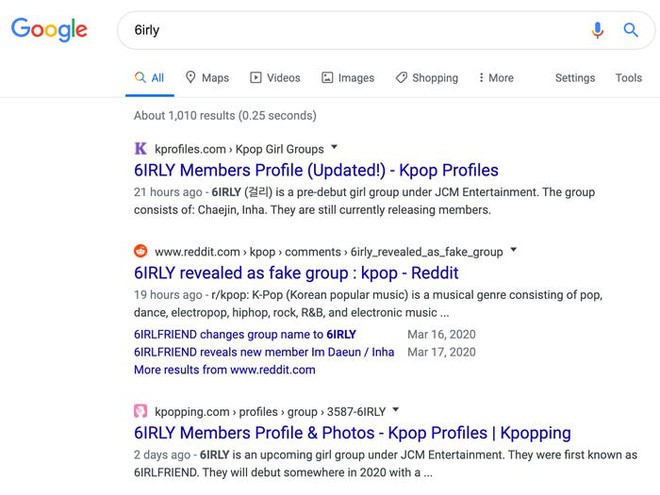The width and height of the screenshot is (660, 495).
Task: Switch to the Images tab
Action: coord(348,78)
